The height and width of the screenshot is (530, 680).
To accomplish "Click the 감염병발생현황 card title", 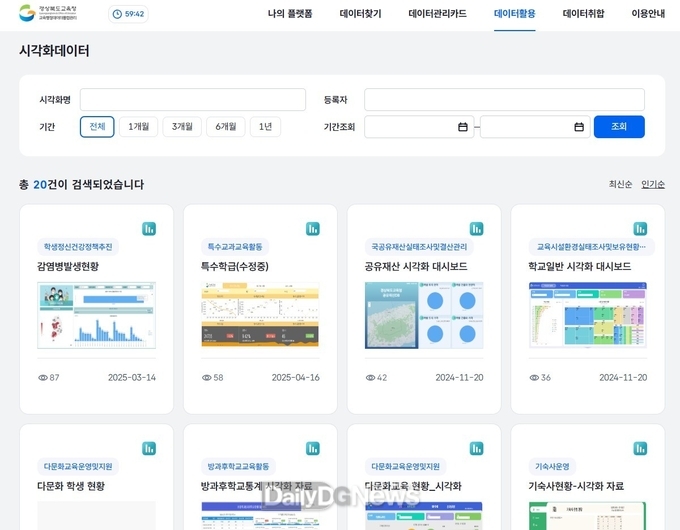I will (x=68, y=266).
